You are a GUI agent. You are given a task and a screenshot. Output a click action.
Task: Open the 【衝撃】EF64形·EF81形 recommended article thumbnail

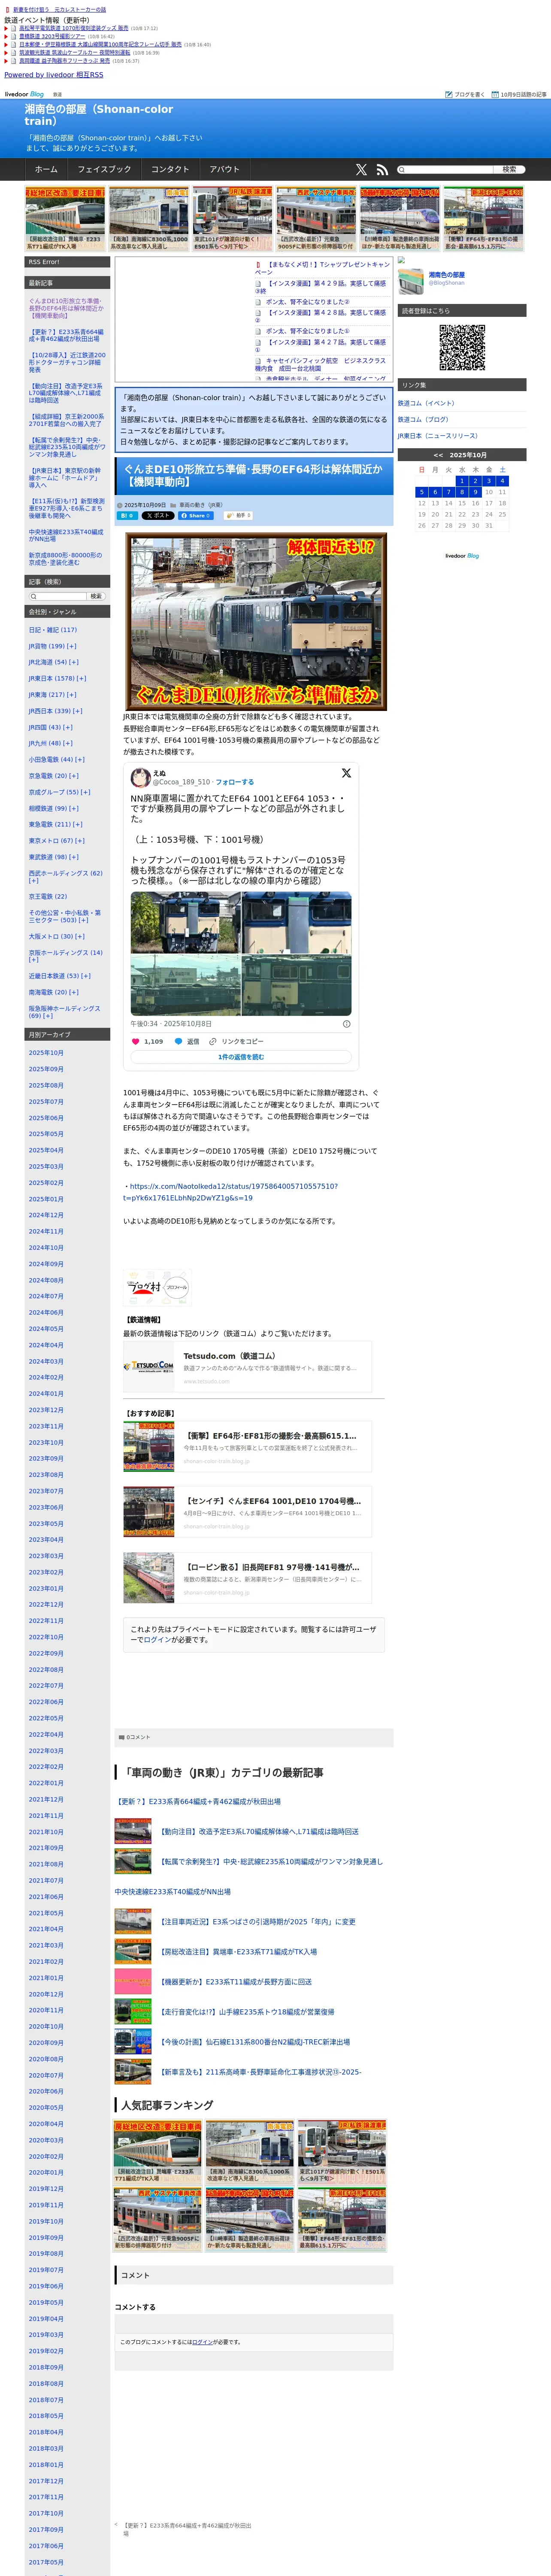click(149, 1447)
